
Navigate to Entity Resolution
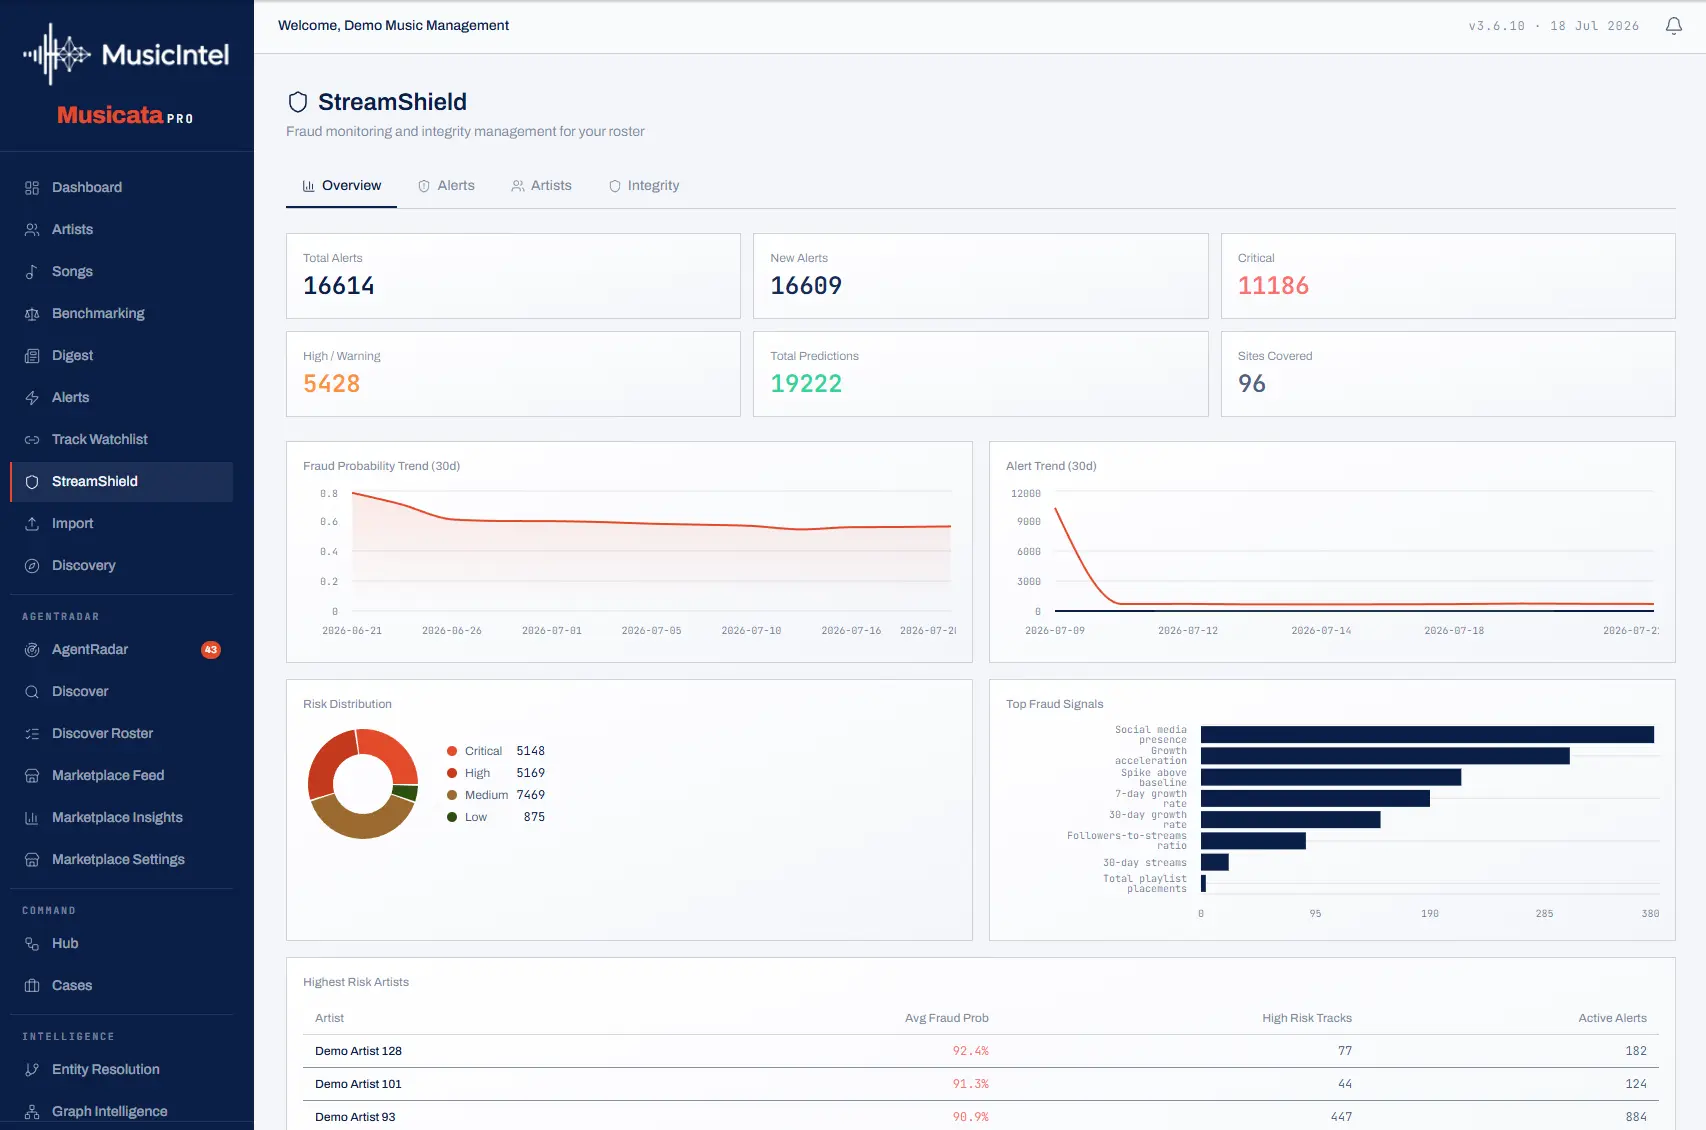121,1070
